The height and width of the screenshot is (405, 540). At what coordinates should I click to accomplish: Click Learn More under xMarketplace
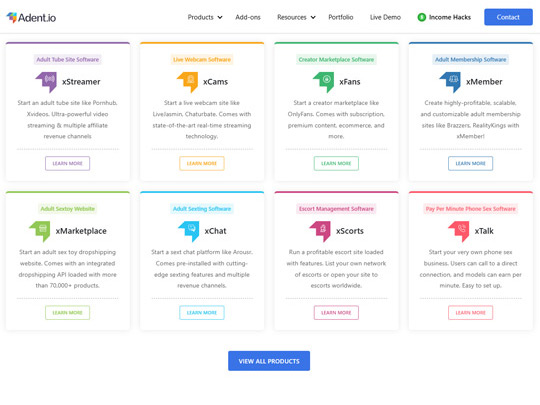tap(68, 313)
